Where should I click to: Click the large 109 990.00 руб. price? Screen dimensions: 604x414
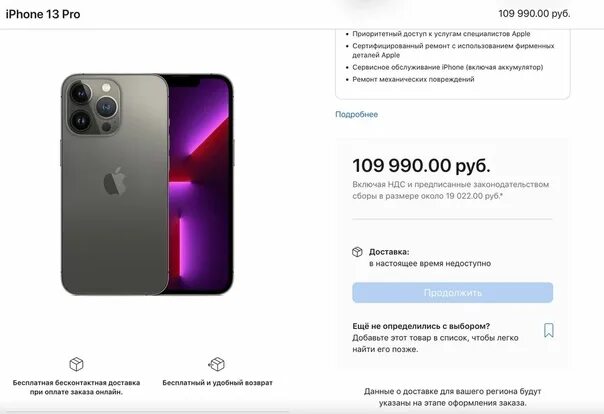click(421, 166)
